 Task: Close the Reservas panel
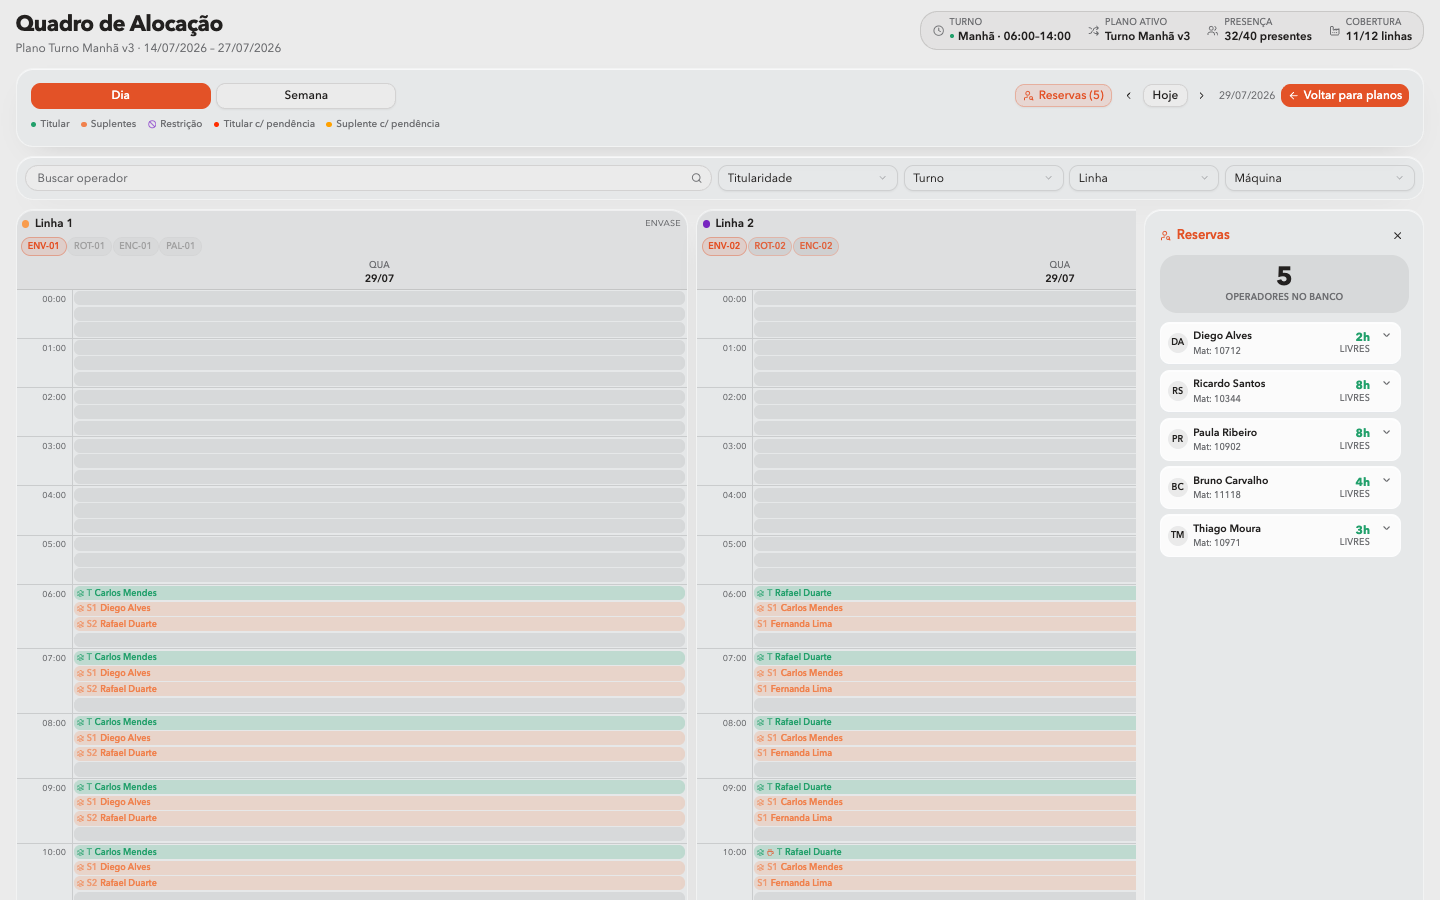[1397, 236]
